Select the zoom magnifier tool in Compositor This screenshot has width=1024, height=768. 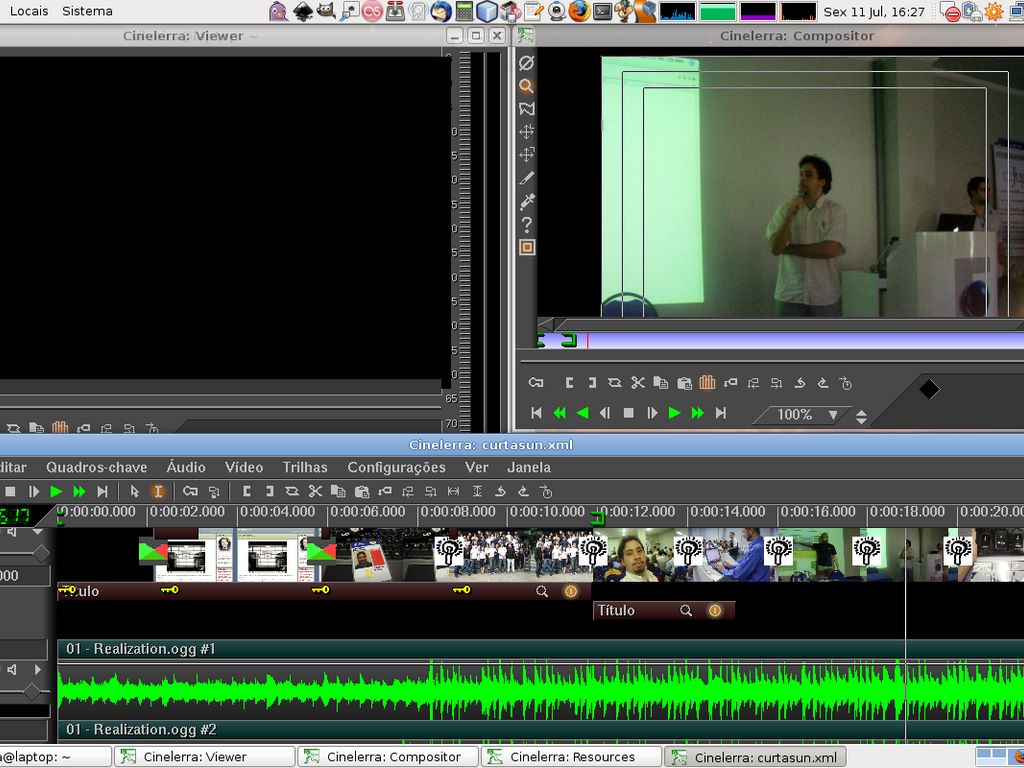coord(526,86)
